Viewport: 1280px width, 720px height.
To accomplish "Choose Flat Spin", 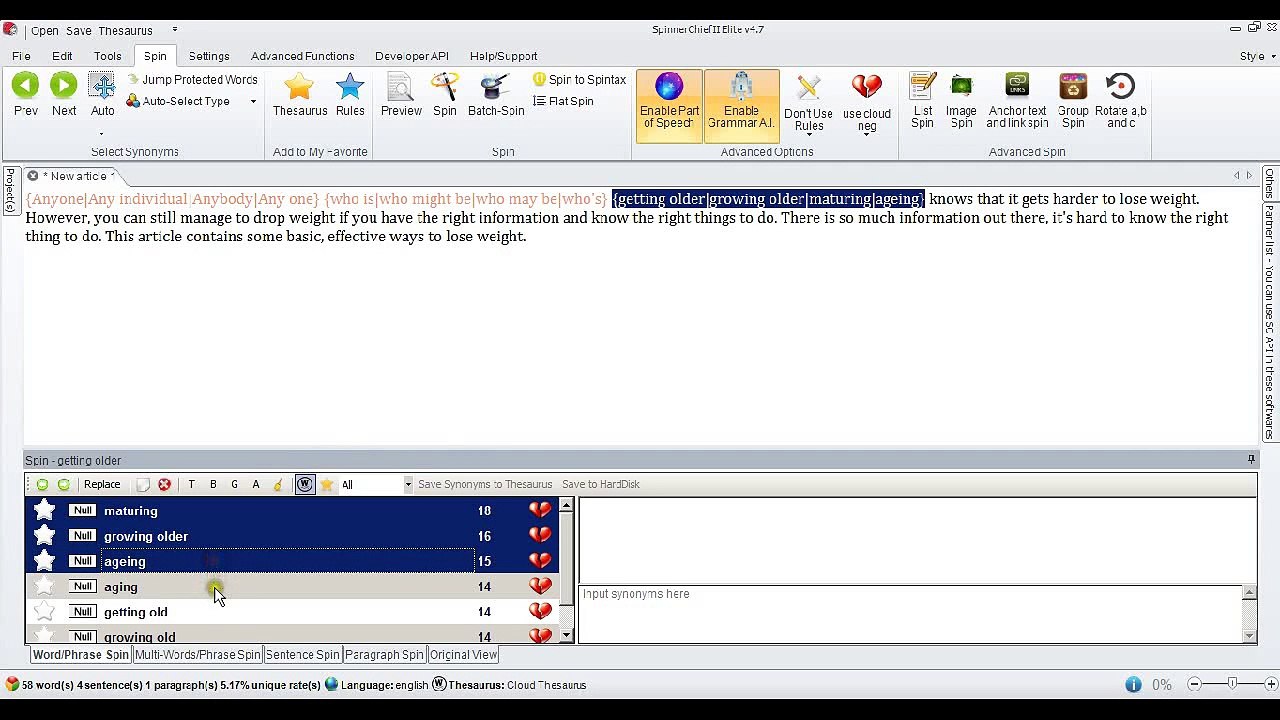I will 564,101.
